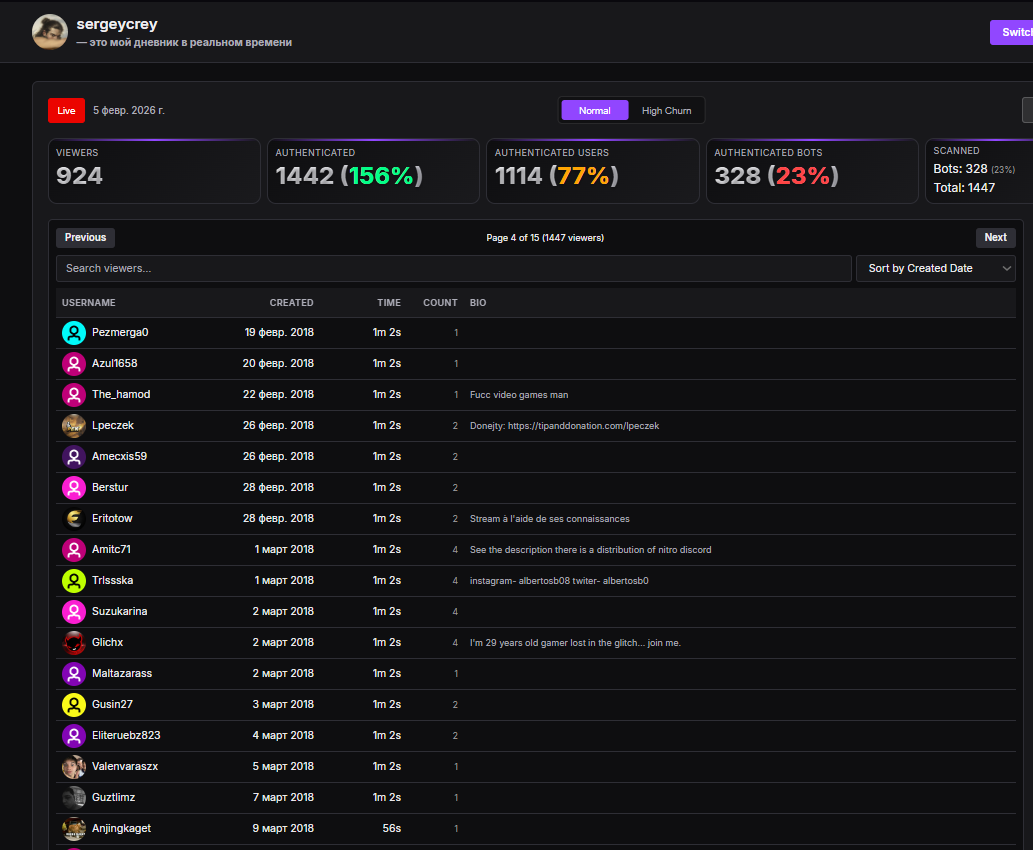Viewport: 1033px width, 850px height.
Task: Sort by COUNT column header
Action: pos(440,303)
